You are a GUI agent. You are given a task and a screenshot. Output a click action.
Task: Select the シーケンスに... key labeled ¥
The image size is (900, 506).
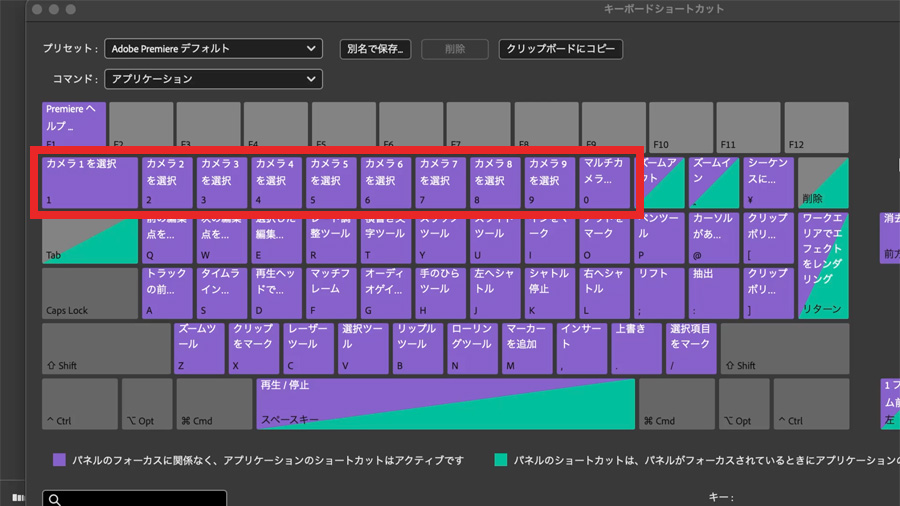(768, 182)
